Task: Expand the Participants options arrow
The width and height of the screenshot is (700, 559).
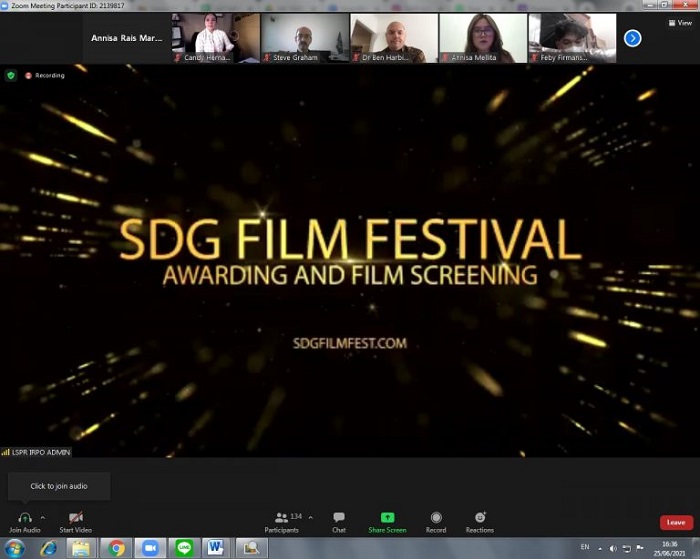Action: 310,517
